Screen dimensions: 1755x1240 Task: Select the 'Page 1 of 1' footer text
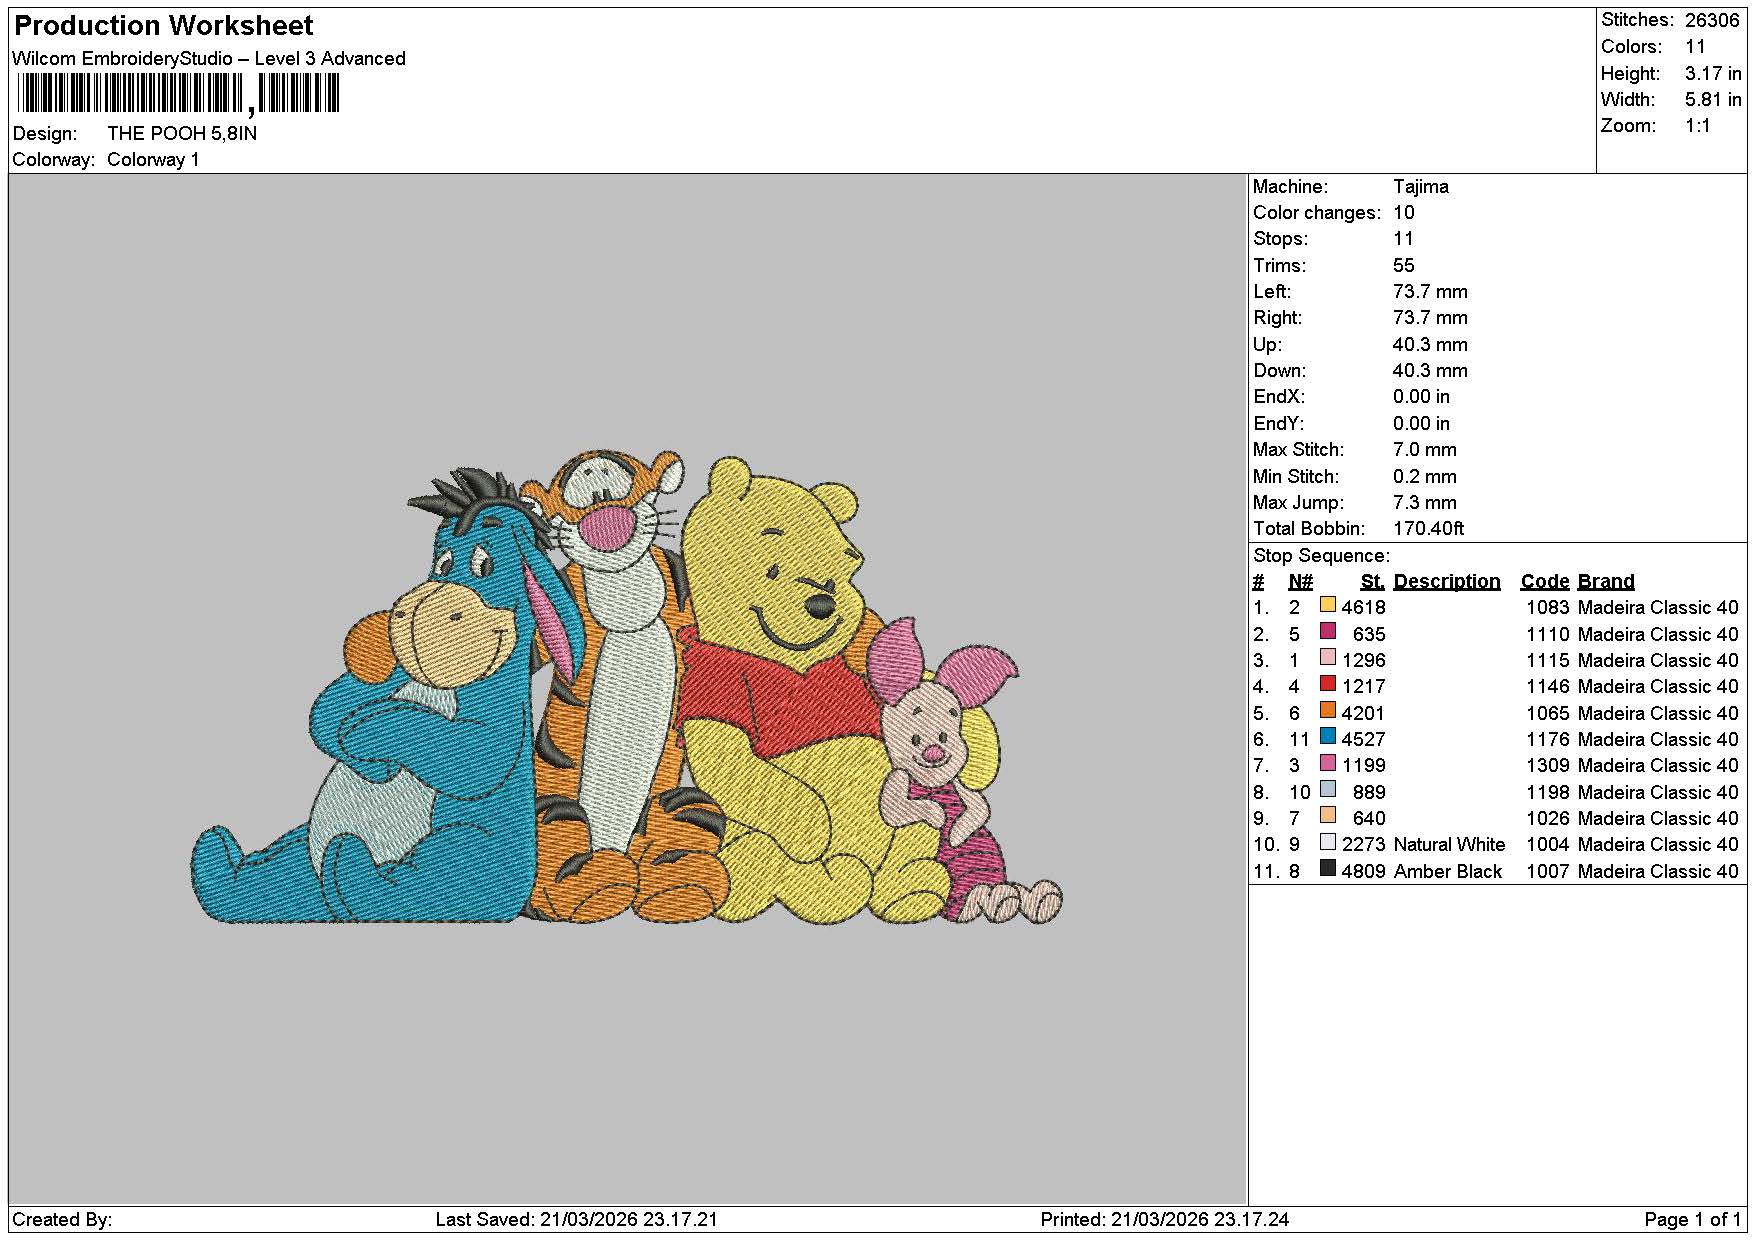(1693, 1220)
